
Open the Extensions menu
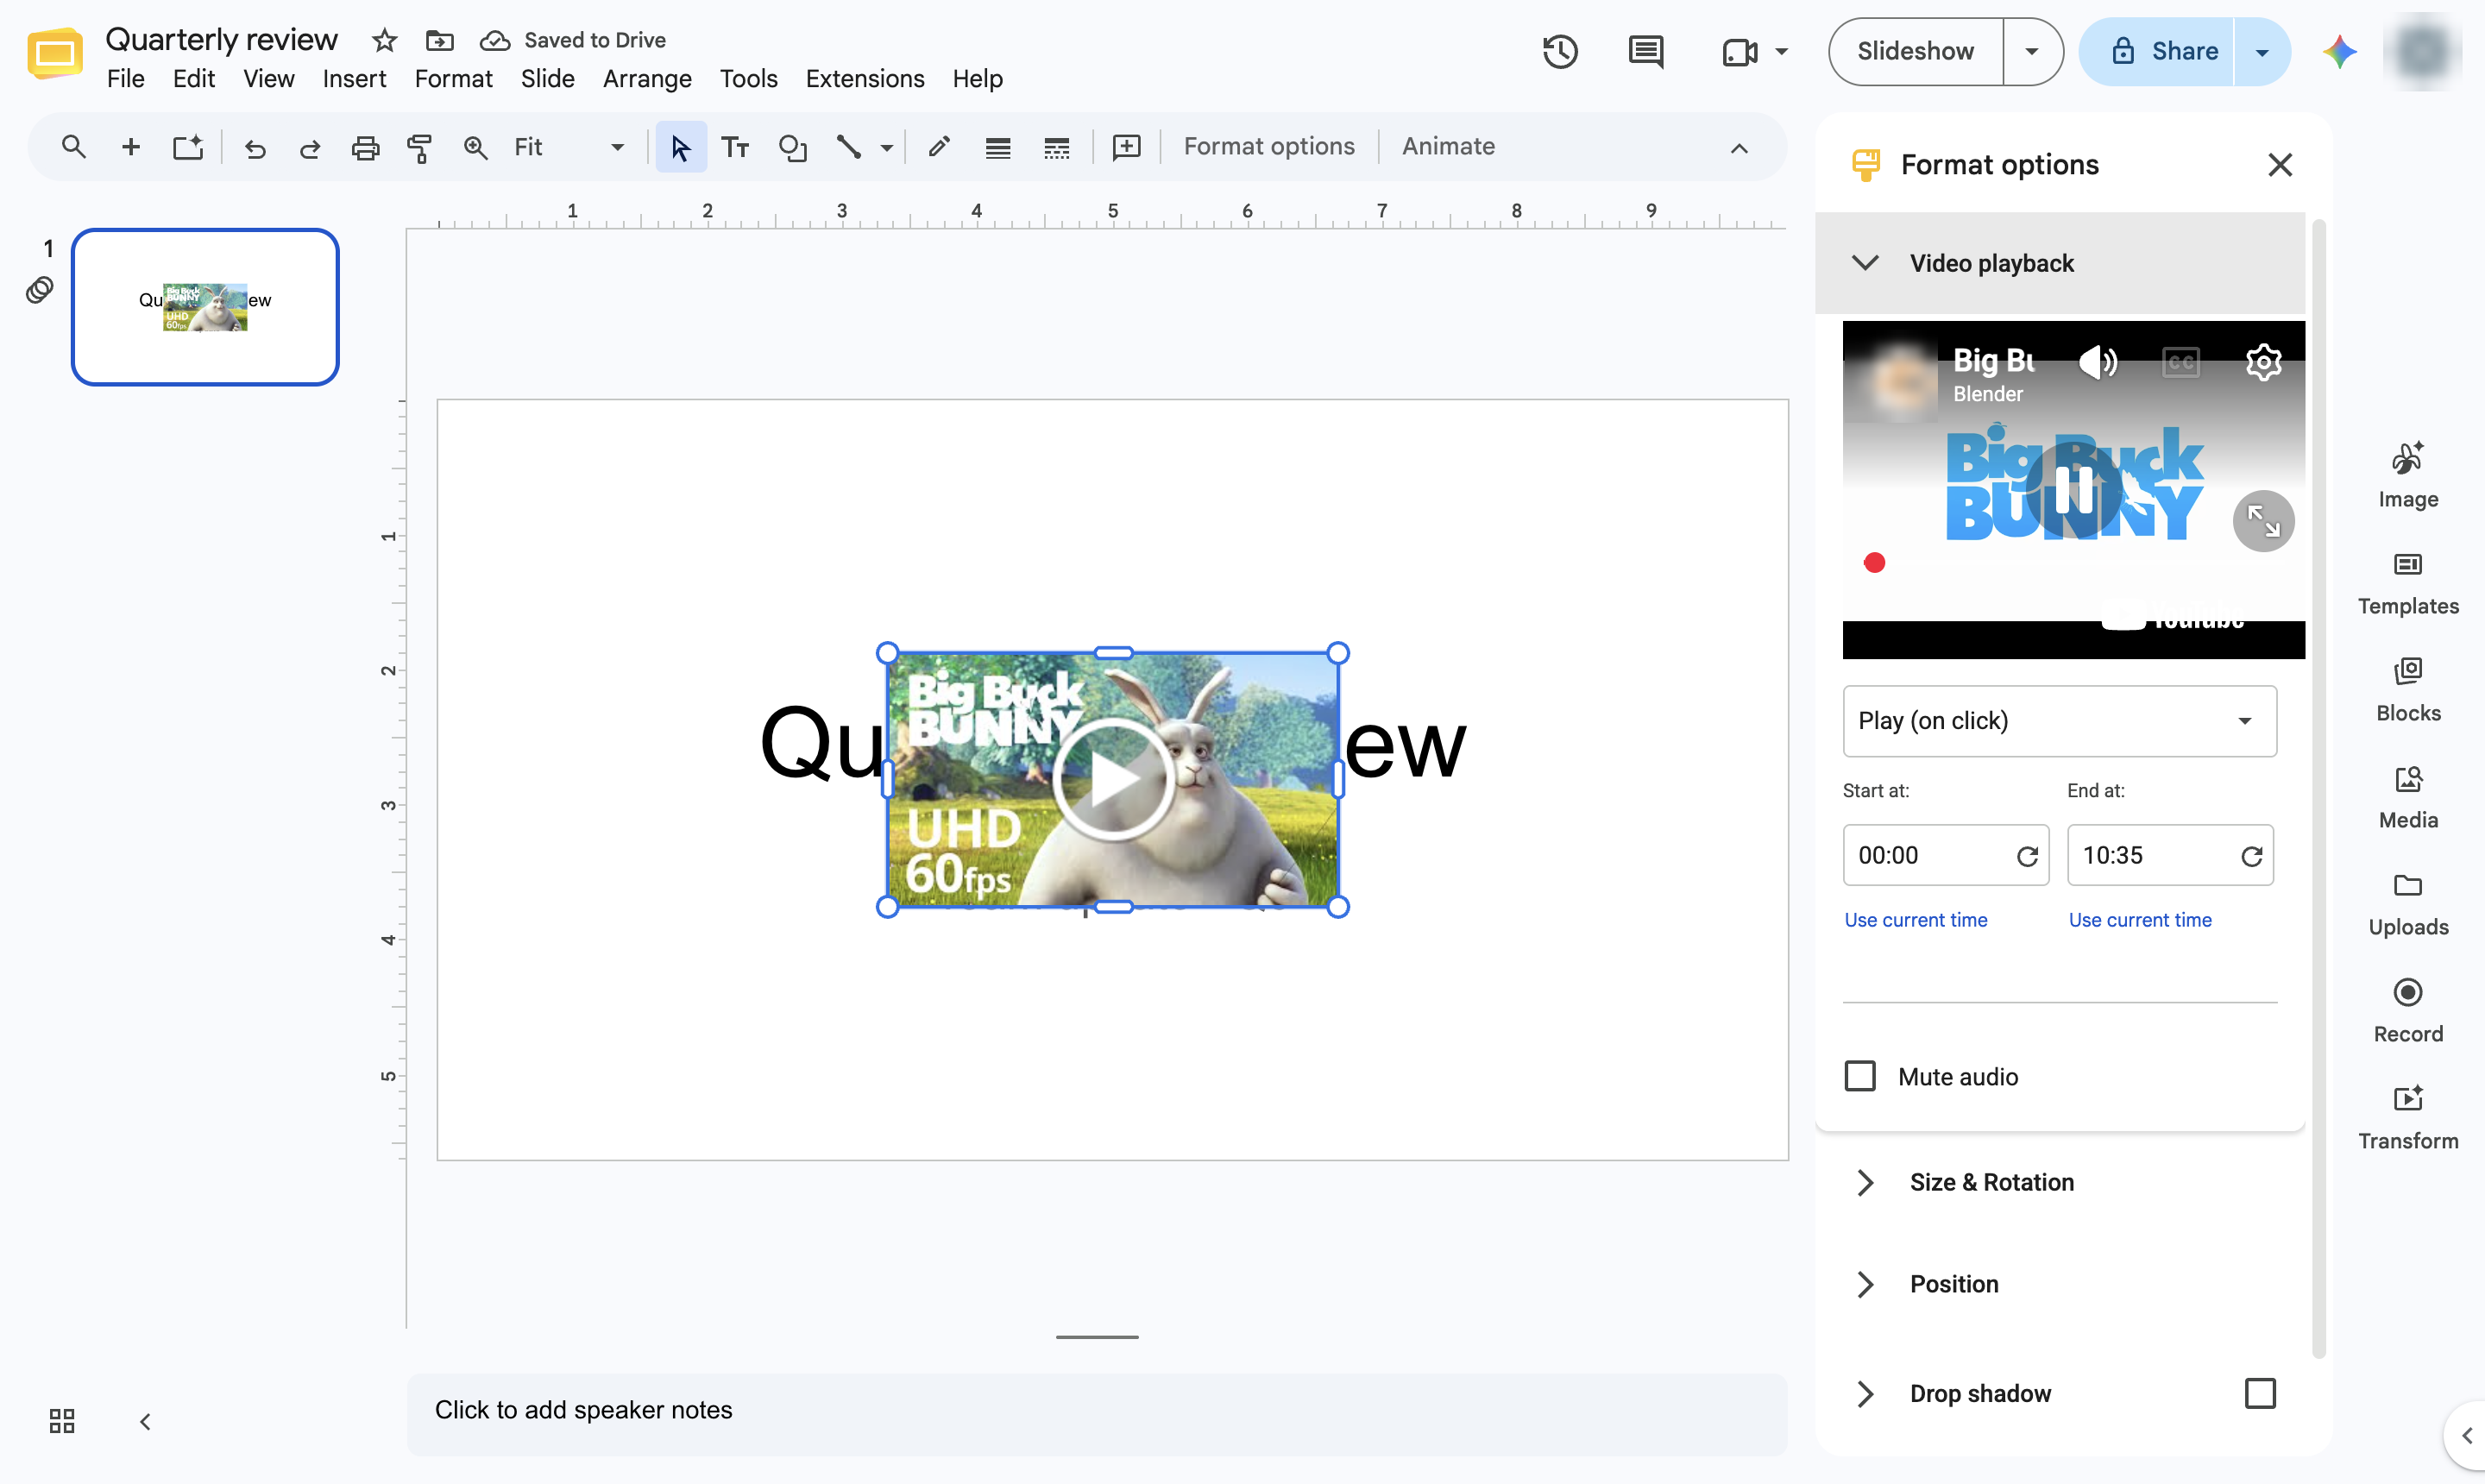(865, 78)
